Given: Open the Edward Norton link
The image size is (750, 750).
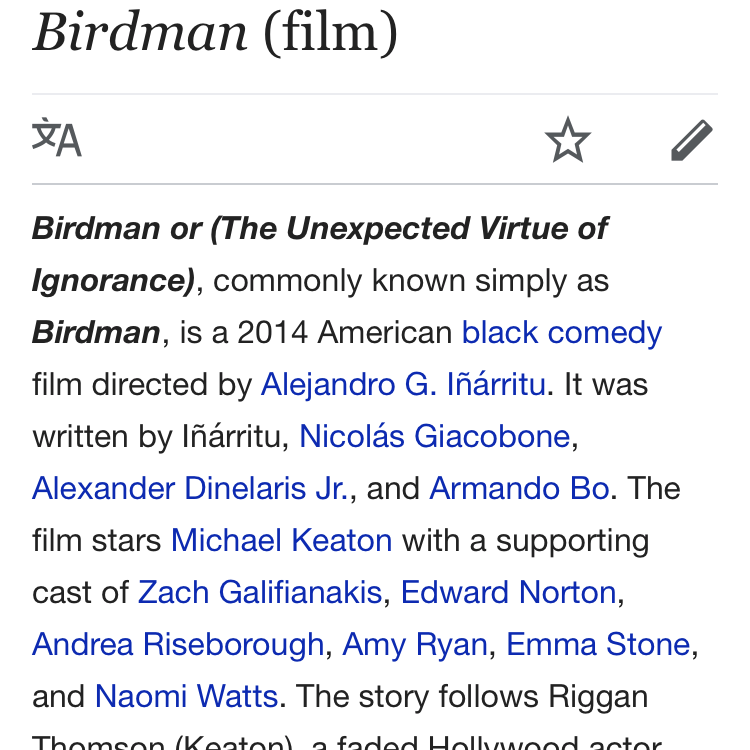Looking at the screenshot, I should pyautogui.click(x=508, y=592).
